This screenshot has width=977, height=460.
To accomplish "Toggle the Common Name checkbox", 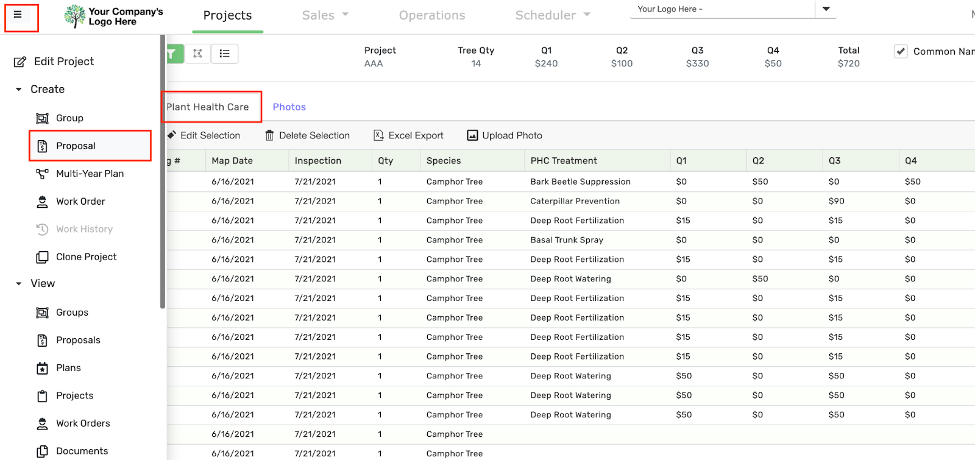I will click(x=901, y=51).
